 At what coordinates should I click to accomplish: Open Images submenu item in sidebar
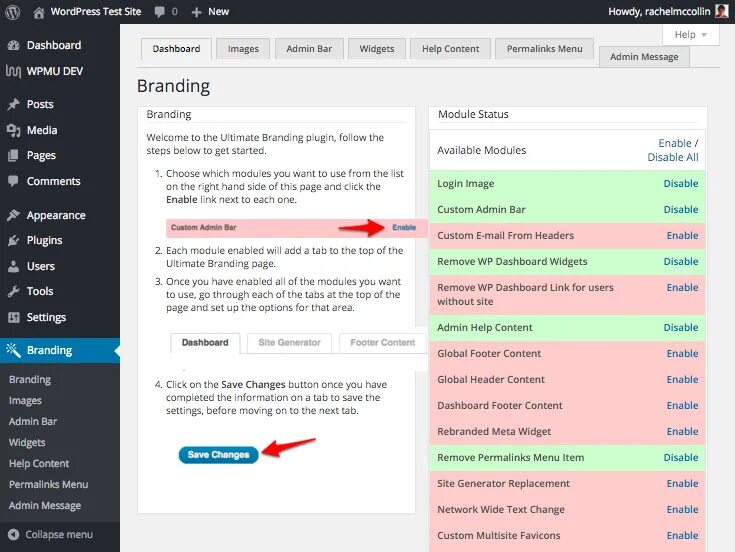(25, 401)
